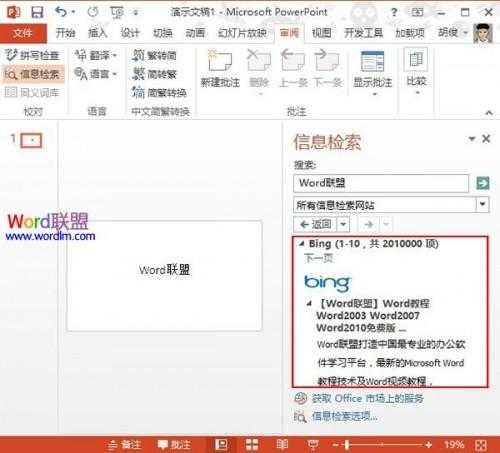The width and height of the screenshot is (500, 453).
Task: Switch to the Design (设计) tab
Action: [x=130, y=33]
